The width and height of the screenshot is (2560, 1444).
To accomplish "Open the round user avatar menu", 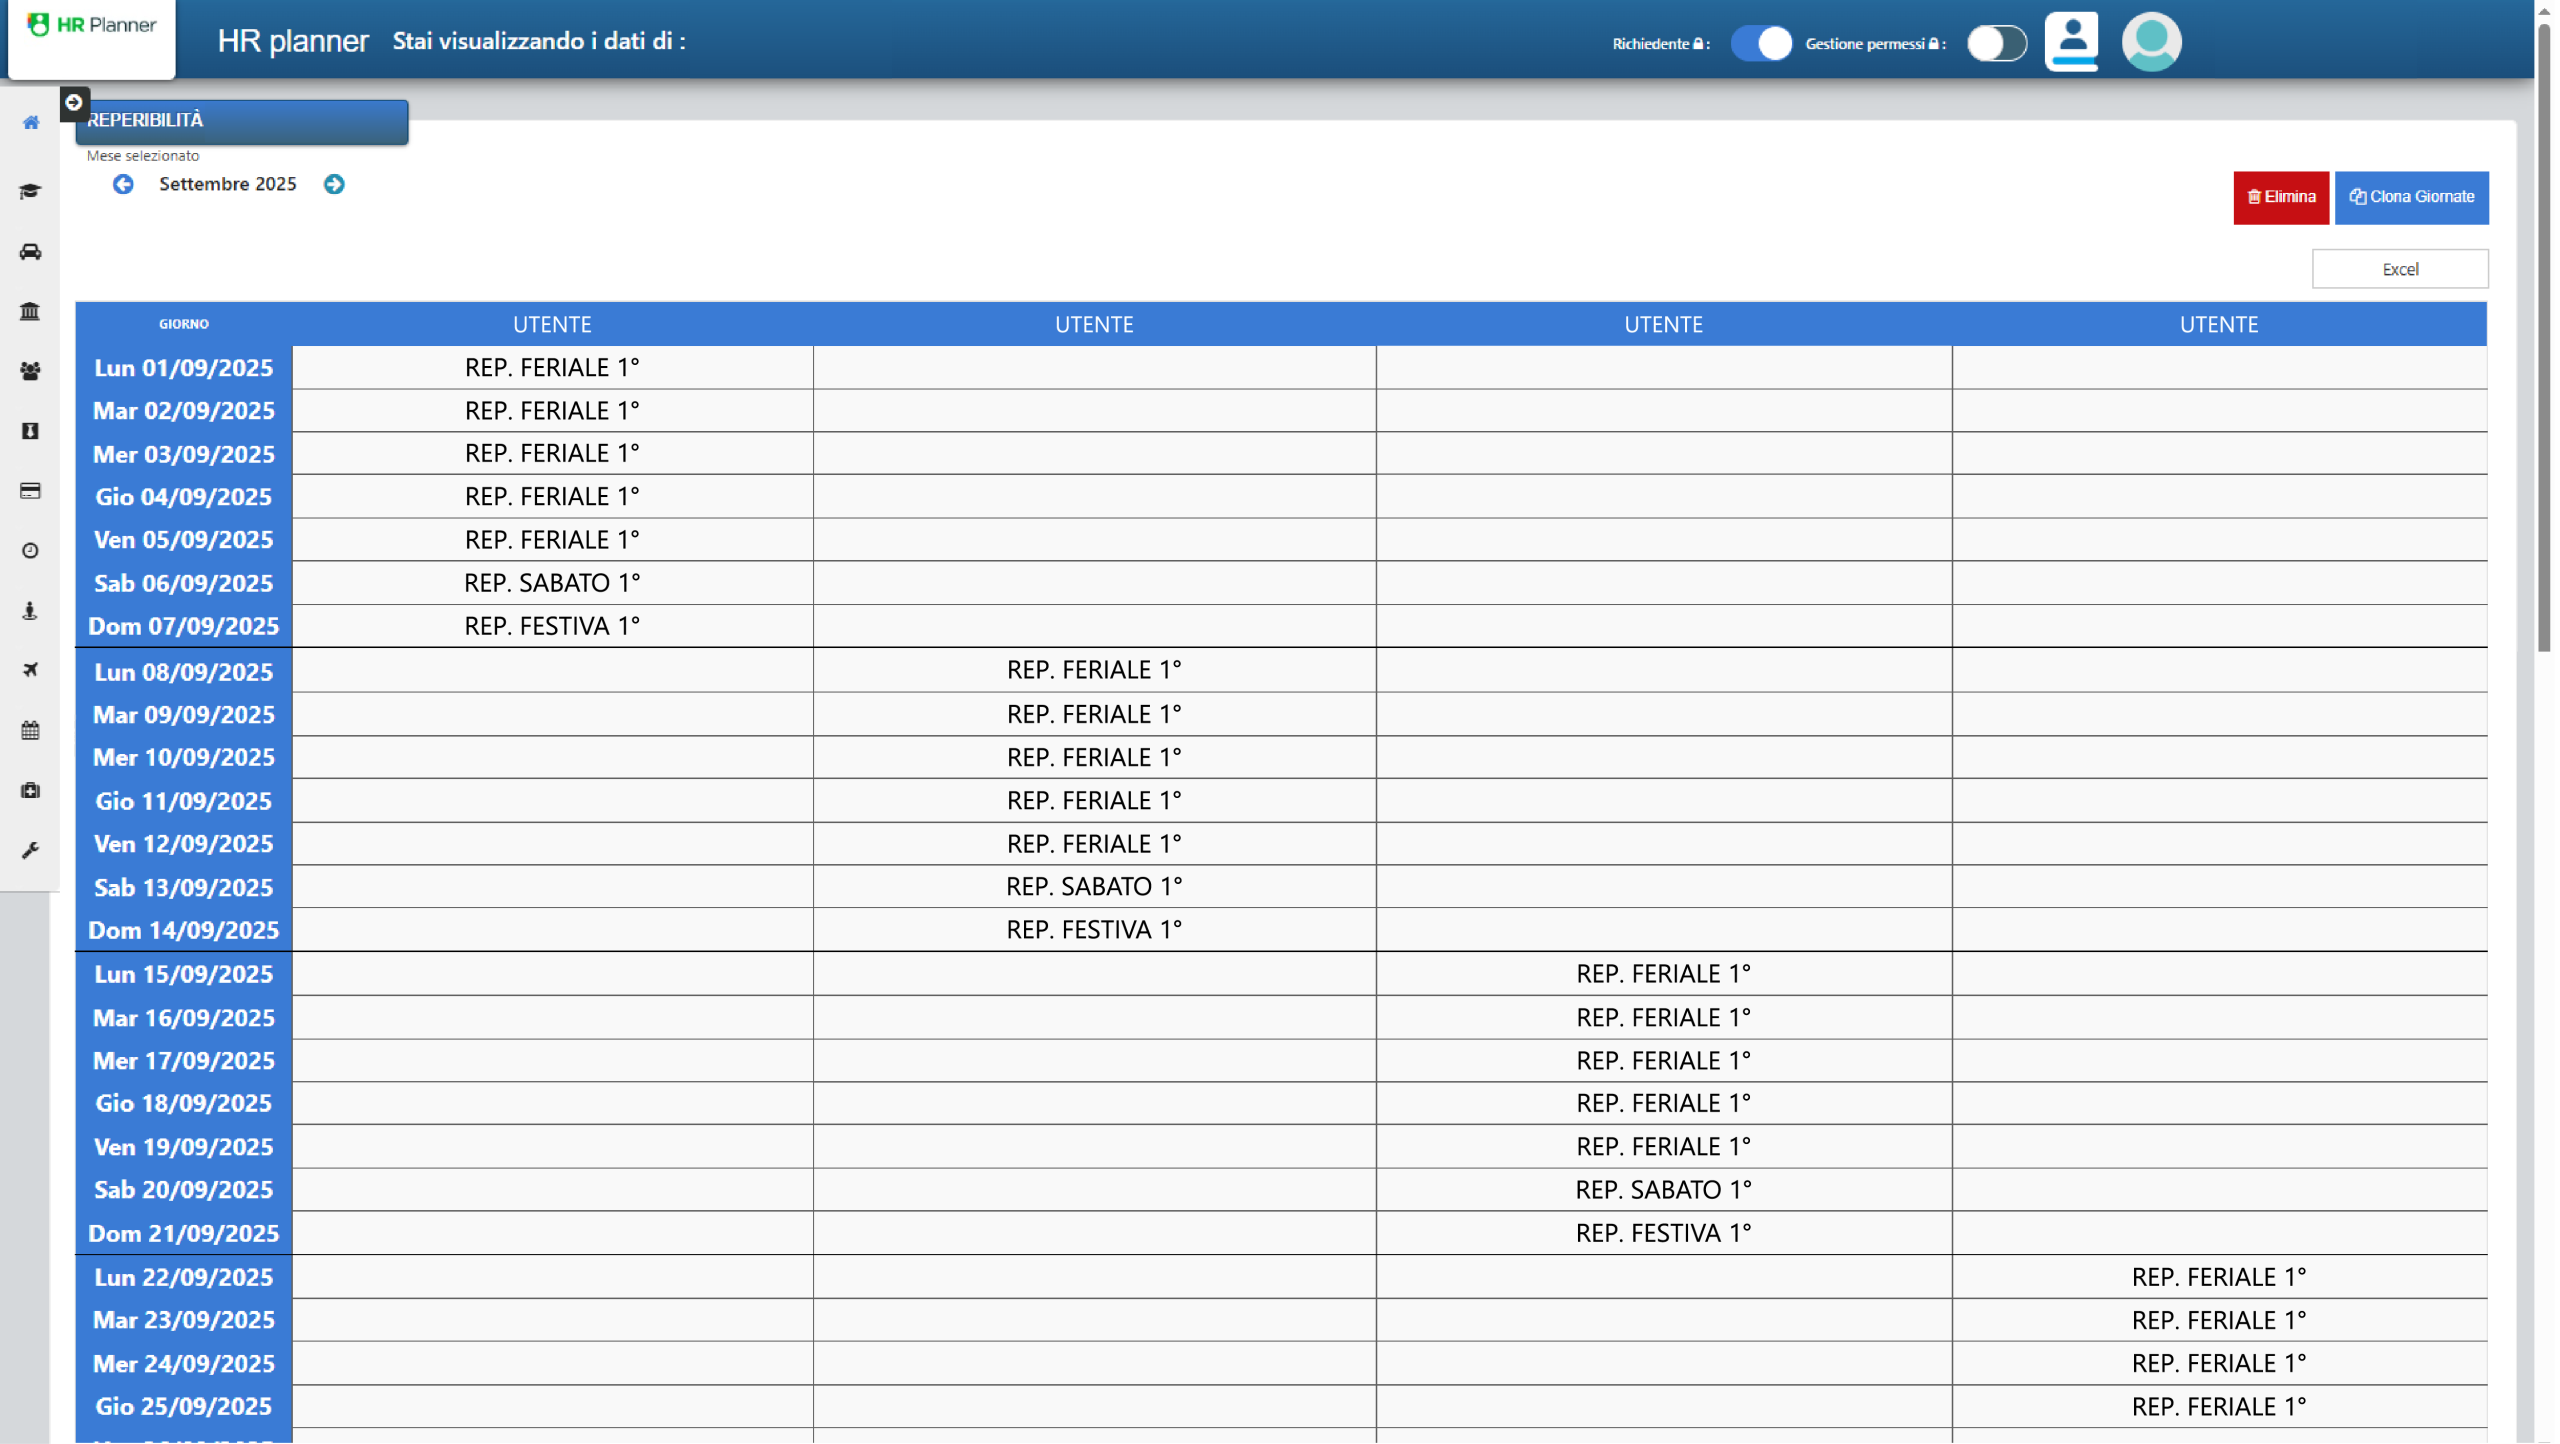I will pos(2152,42).
